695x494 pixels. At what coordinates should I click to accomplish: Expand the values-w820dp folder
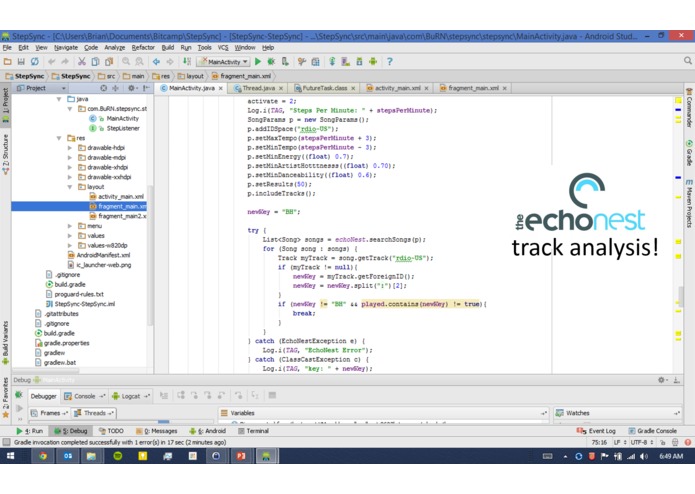coord(70,245)
